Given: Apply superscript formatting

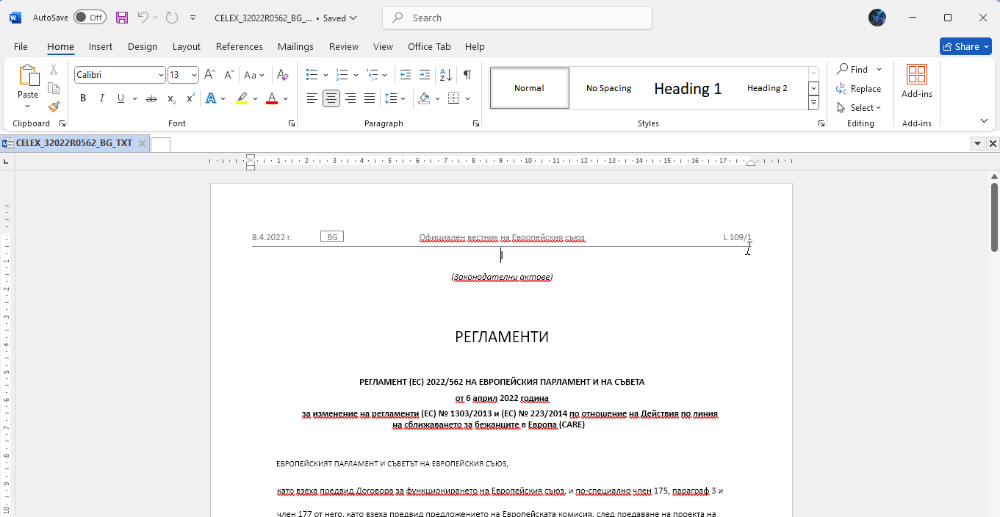Looking at the screenshot, I should click(x=190, y=99).
